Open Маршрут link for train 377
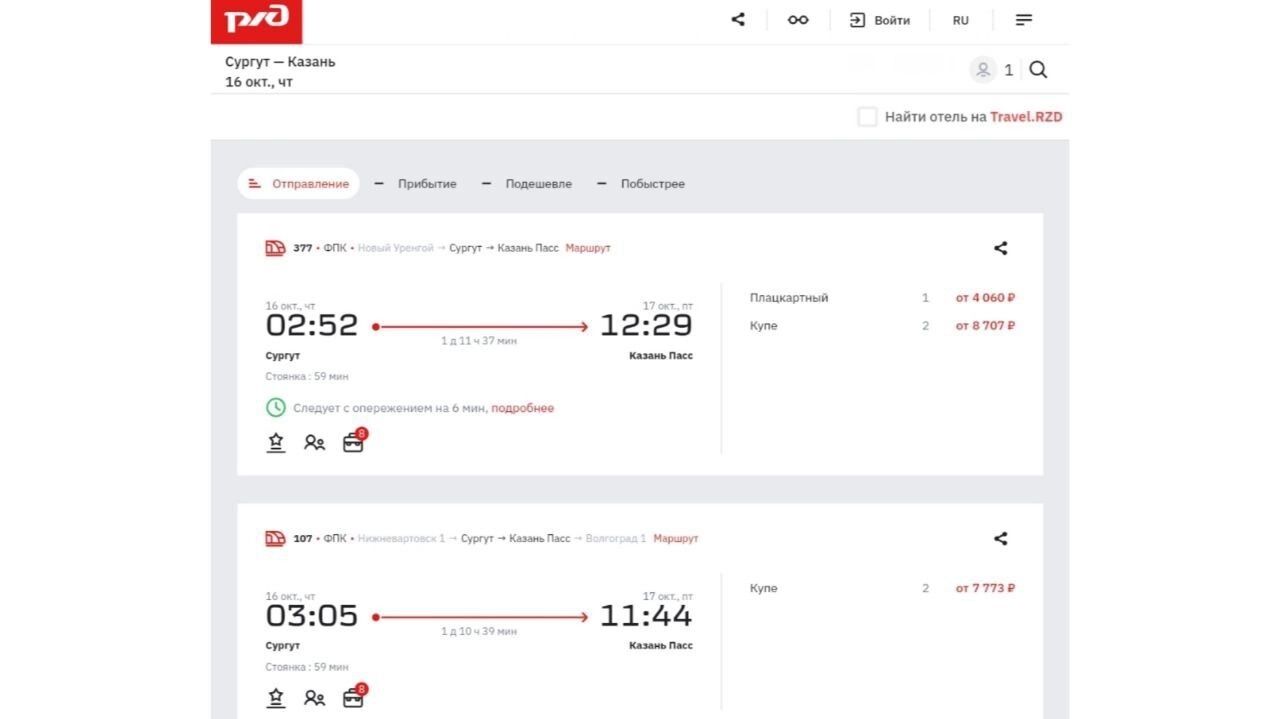This screenshot has height=719, width=1280. point(588,248)
